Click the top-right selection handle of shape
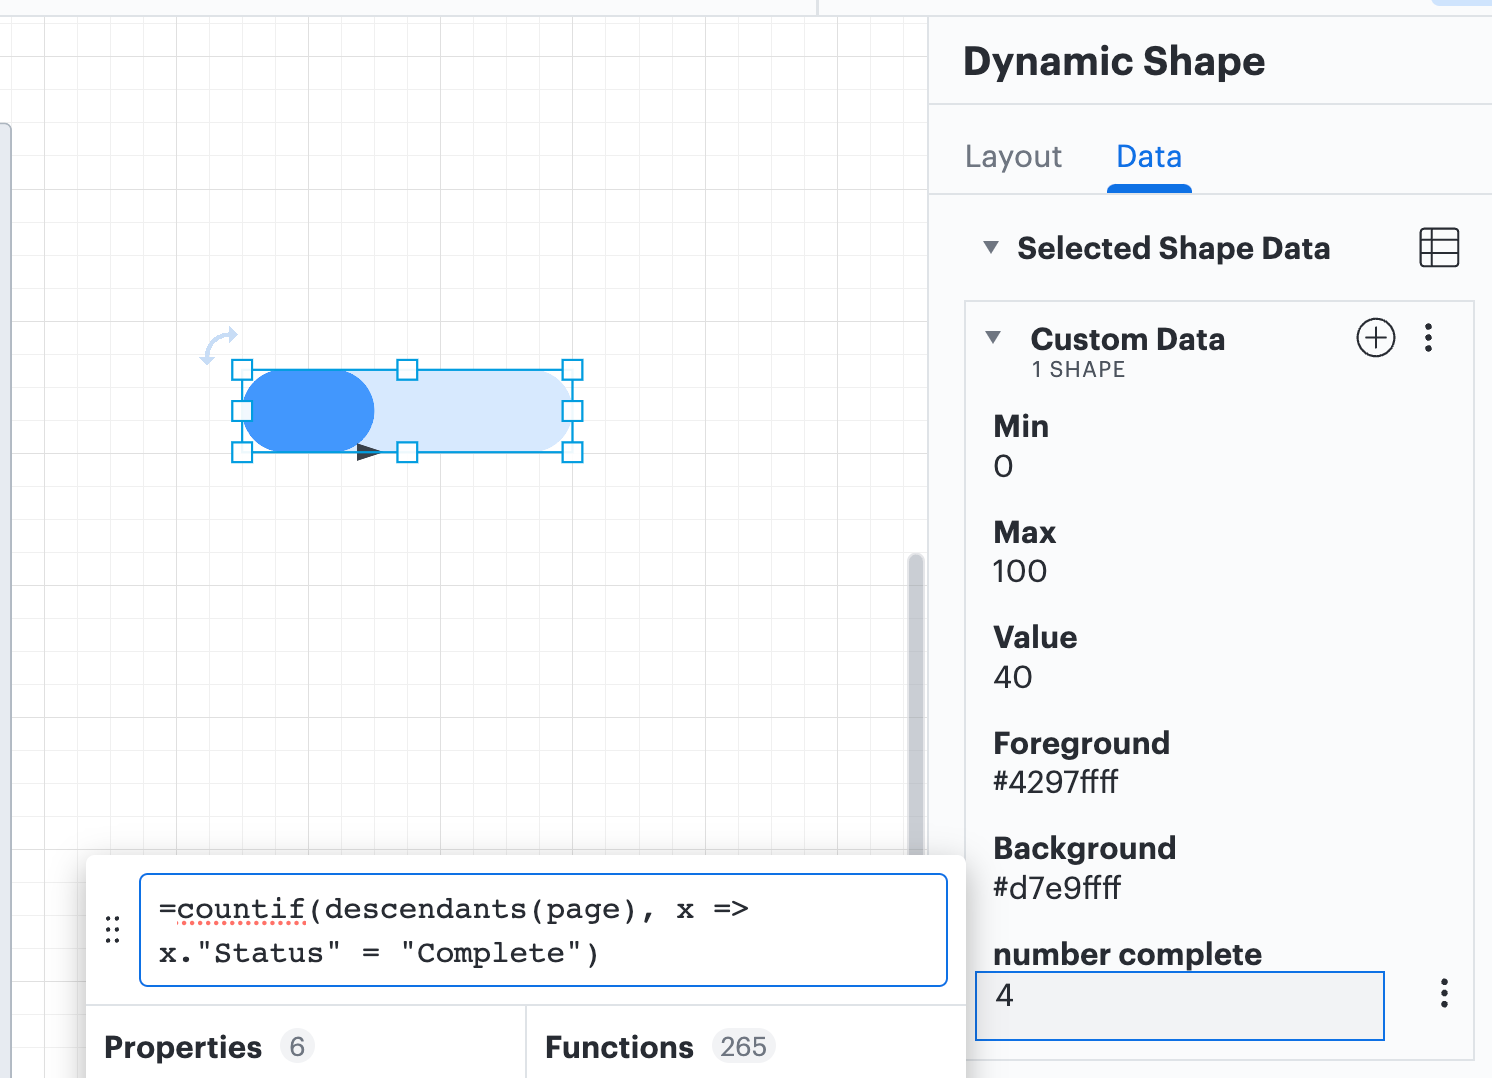Screen dimensions: 1492x1078 pos(572,370)
